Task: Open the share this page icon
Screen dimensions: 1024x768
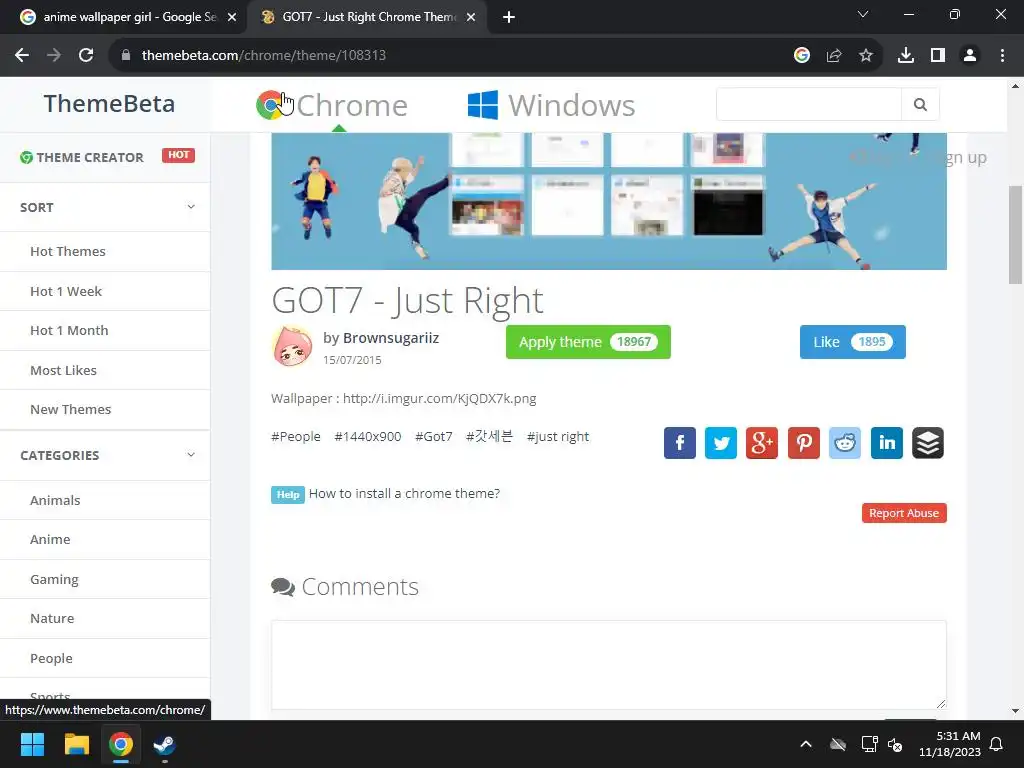Action: click(833, 56)
